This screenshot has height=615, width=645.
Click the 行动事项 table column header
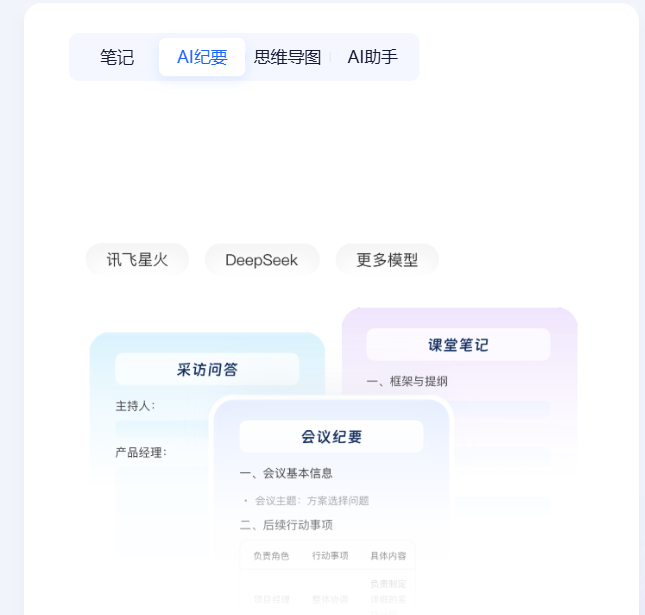click(x=329, y=556)
